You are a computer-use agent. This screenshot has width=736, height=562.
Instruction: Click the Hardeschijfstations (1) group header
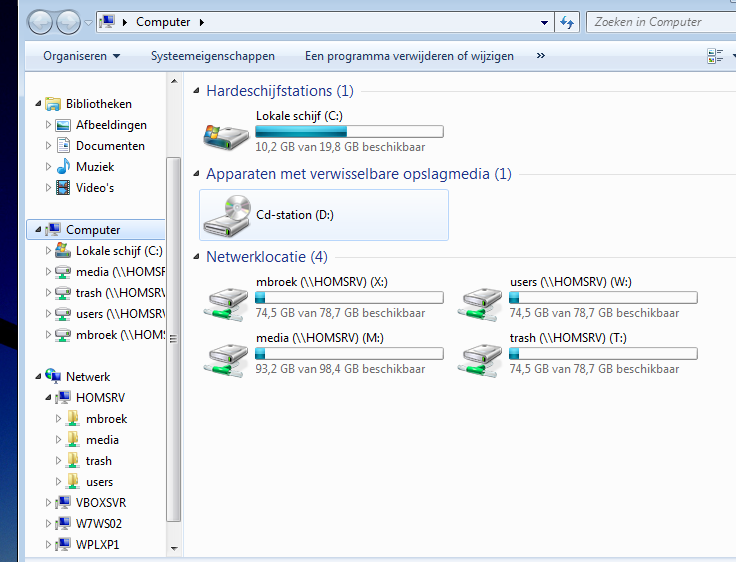(280, 91)
